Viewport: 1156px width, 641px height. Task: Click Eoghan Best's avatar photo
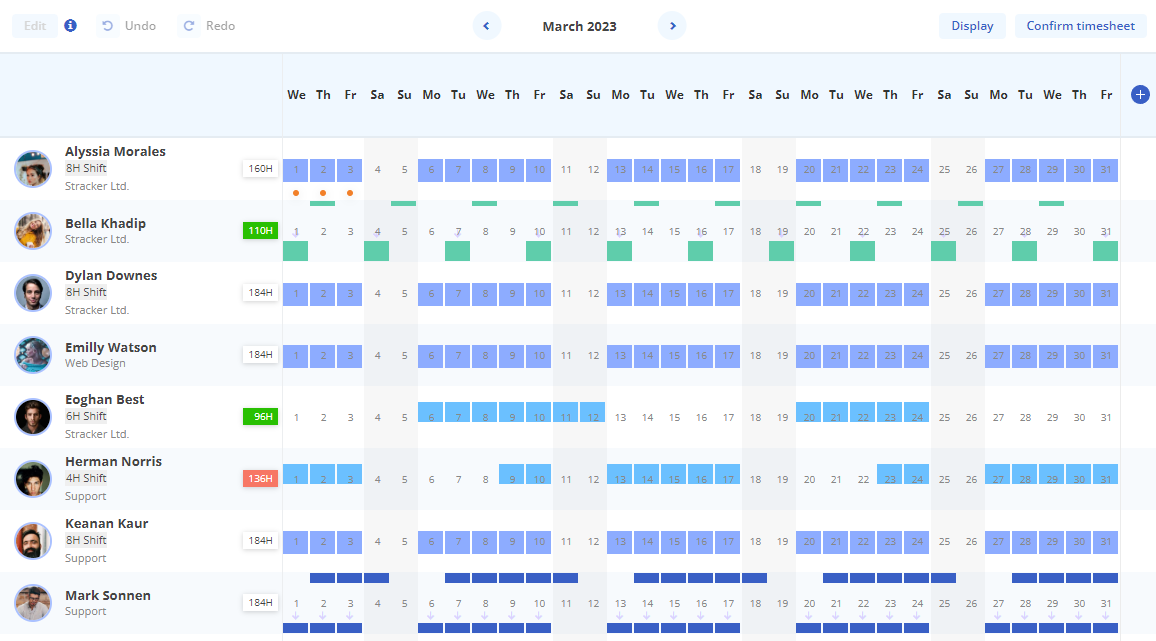tap(33, 417)
